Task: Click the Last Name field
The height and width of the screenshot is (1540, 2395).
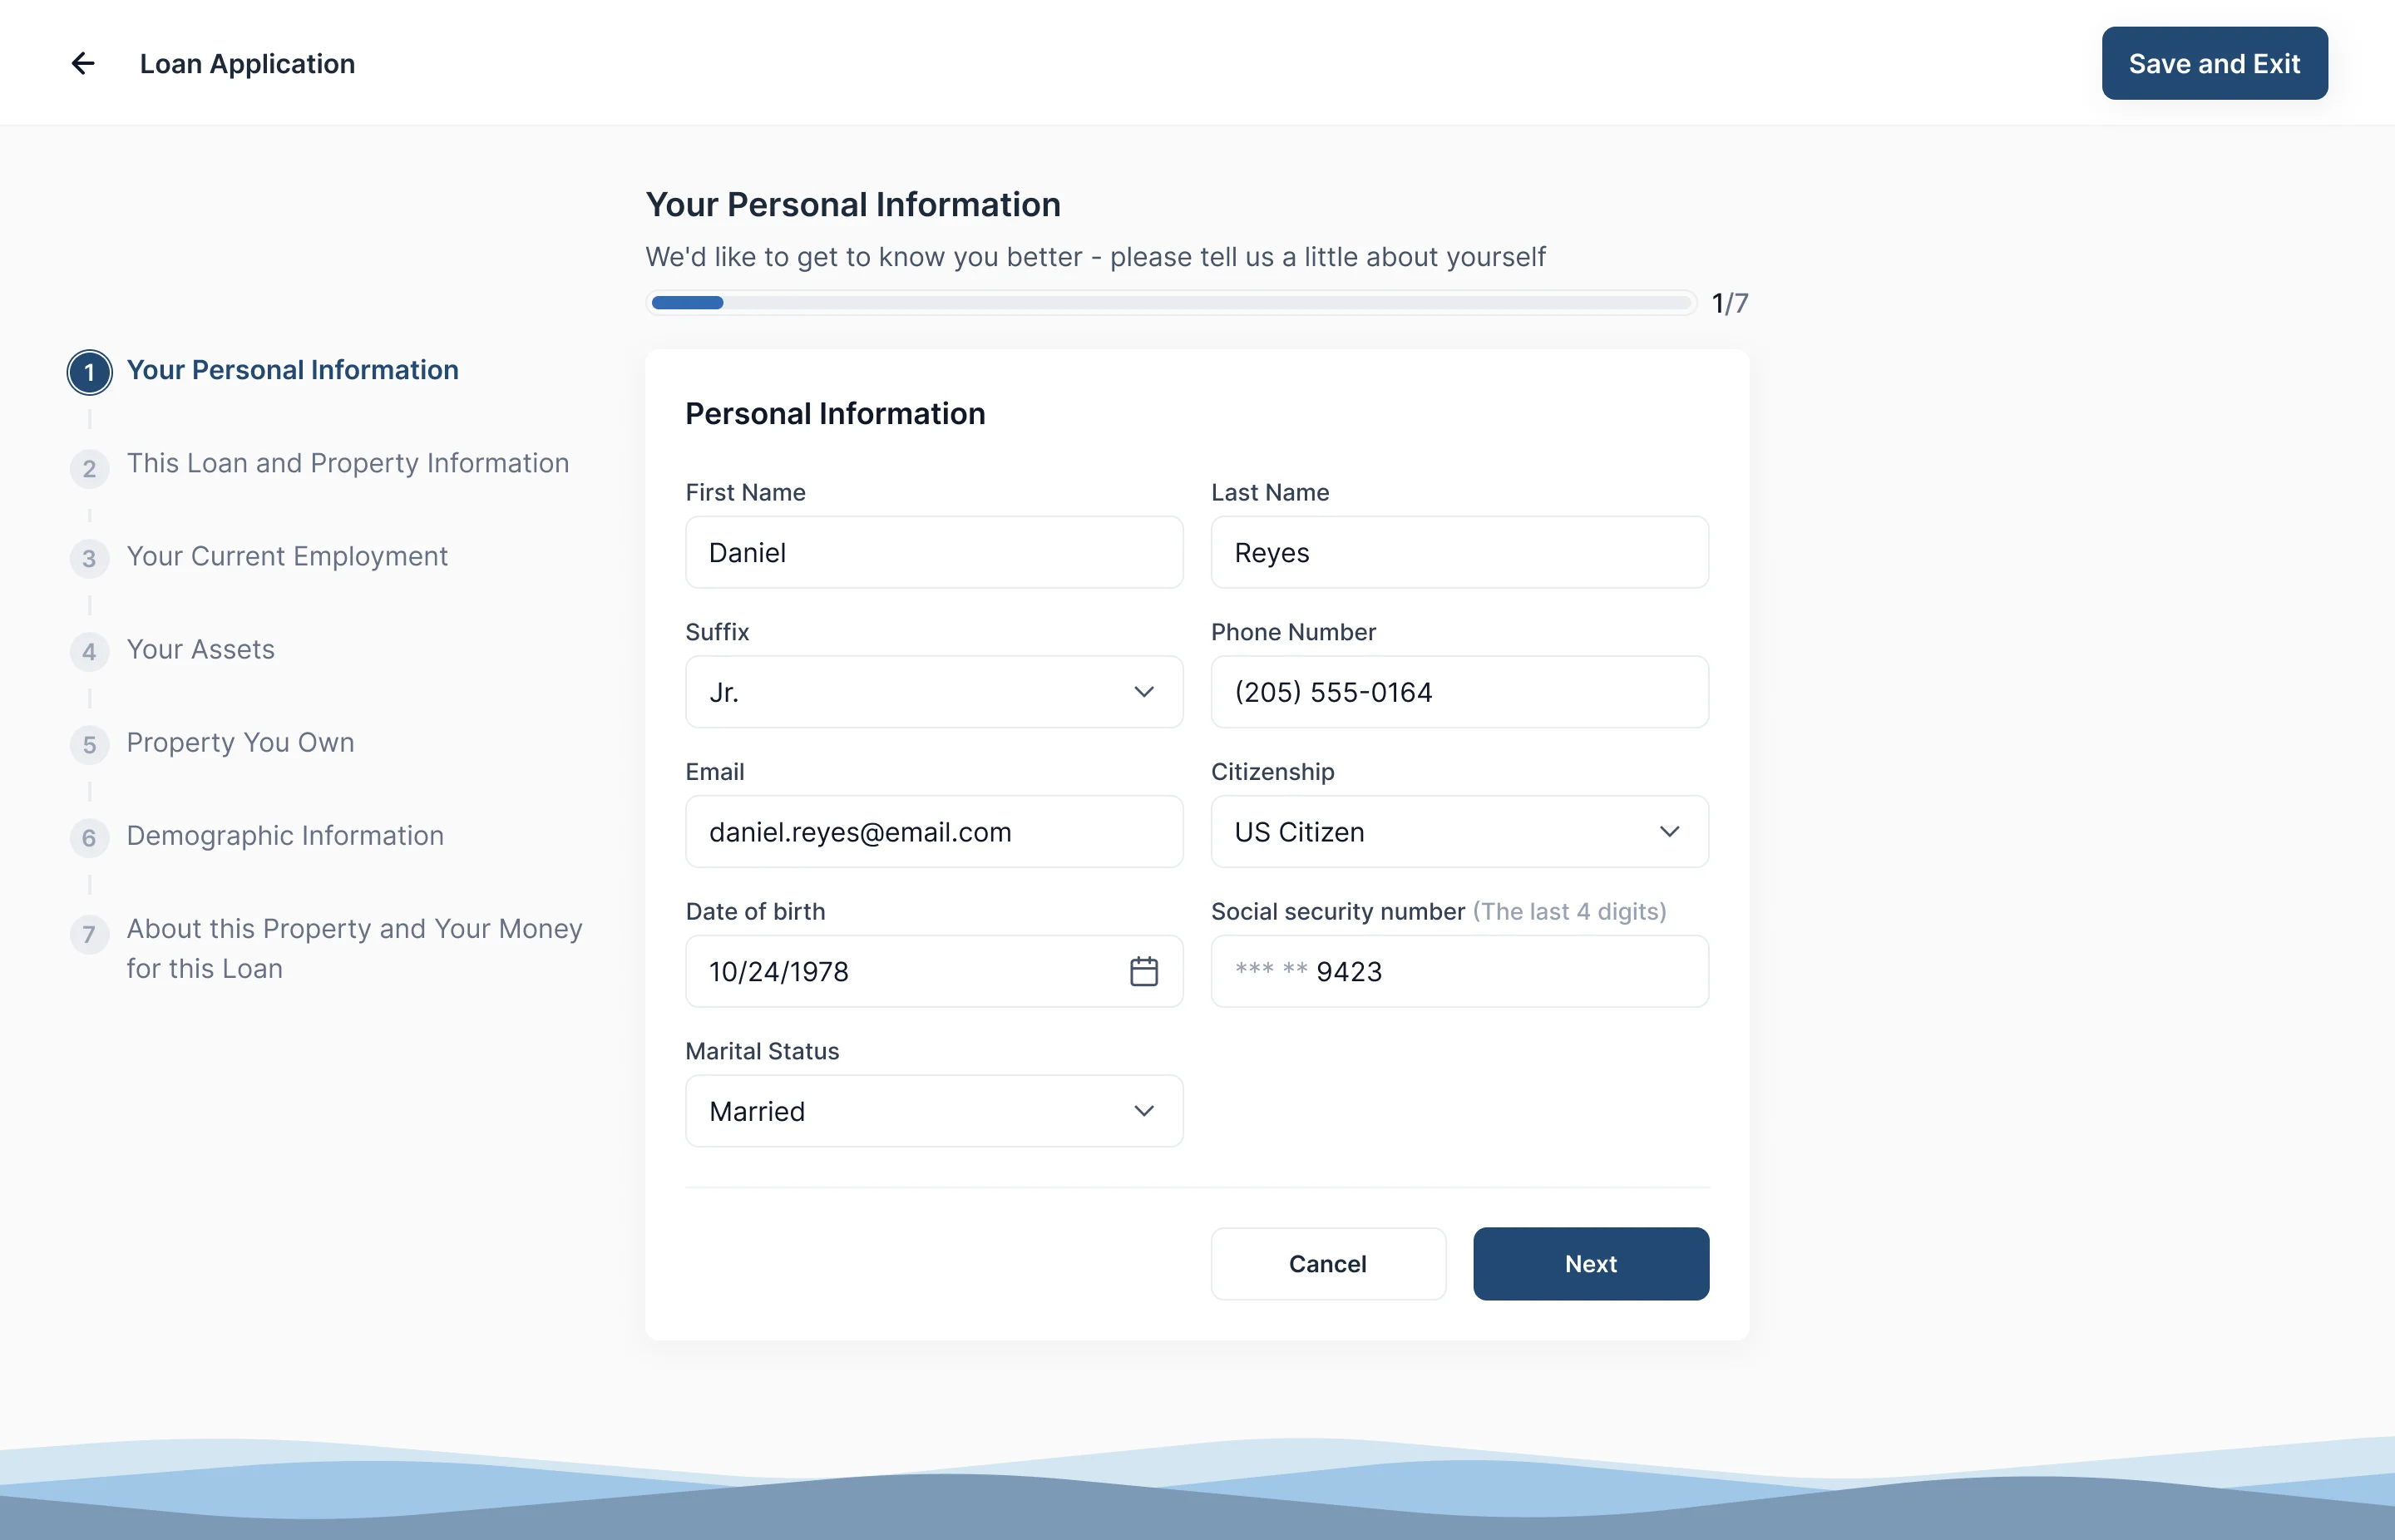Action: (1459, 552)
